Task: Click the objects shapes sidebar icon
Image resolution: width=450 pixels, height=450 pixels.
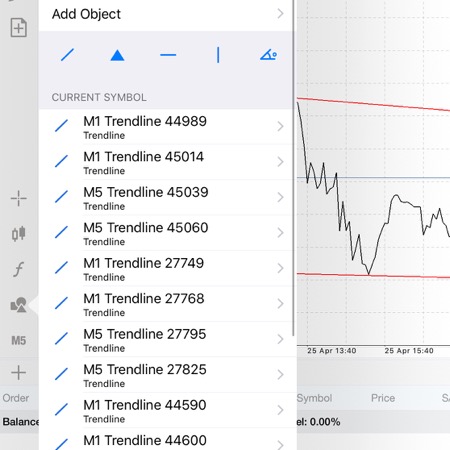Action: 19,305
